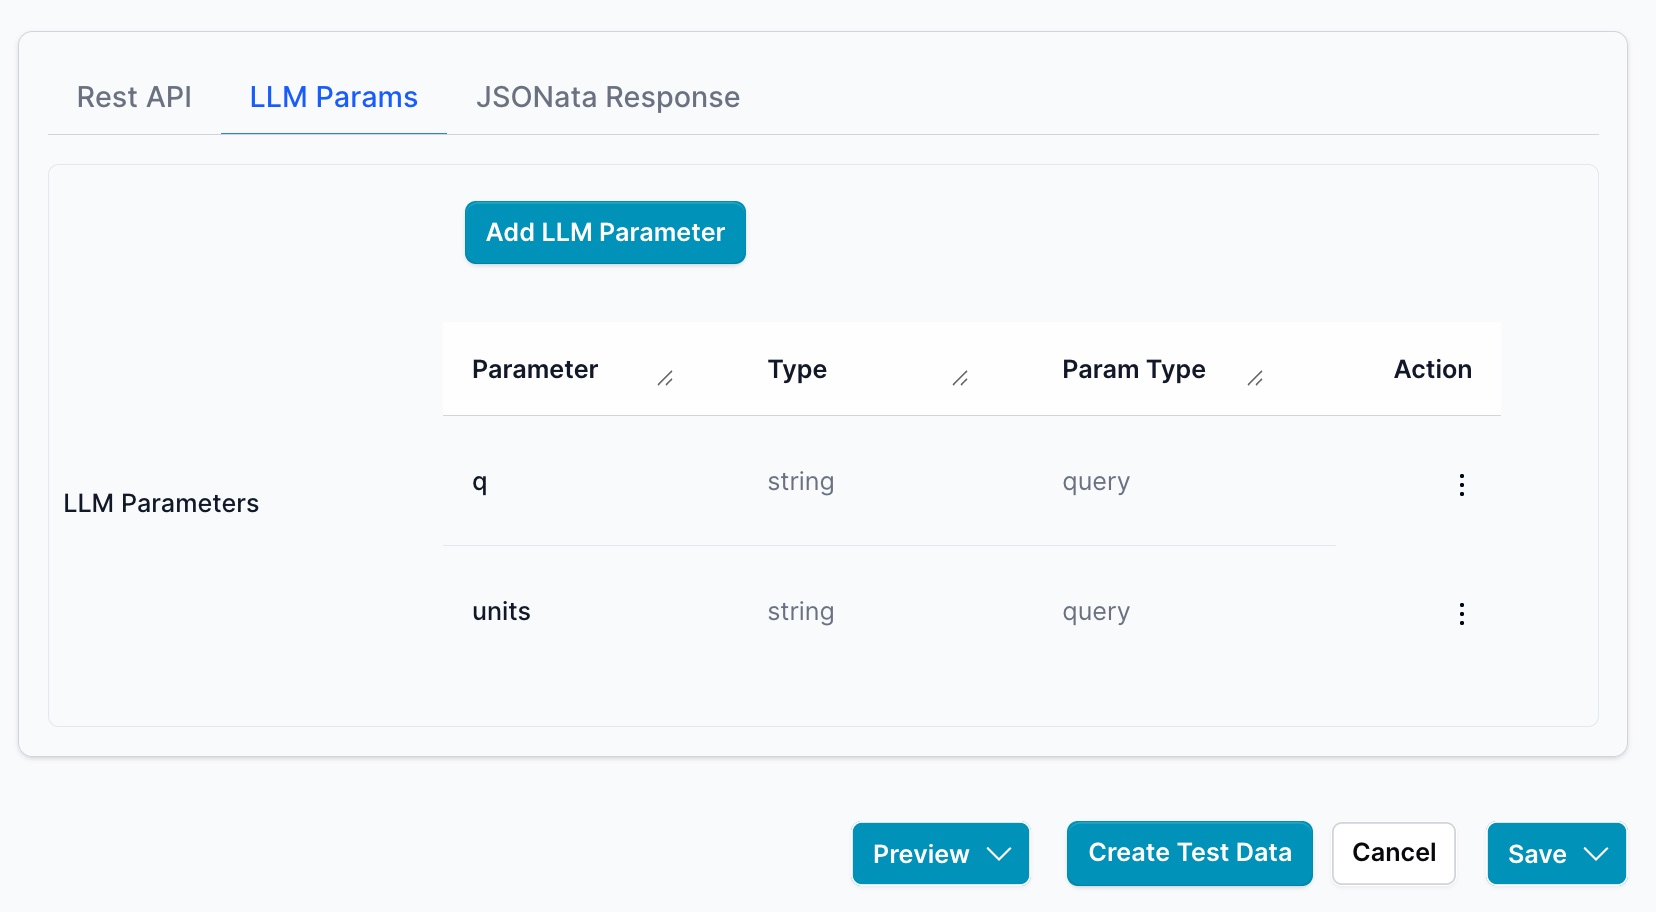Switch to the Rest API tab
Screen dimensions: 1656x912
pyautogui.click(x=134, y=97)
